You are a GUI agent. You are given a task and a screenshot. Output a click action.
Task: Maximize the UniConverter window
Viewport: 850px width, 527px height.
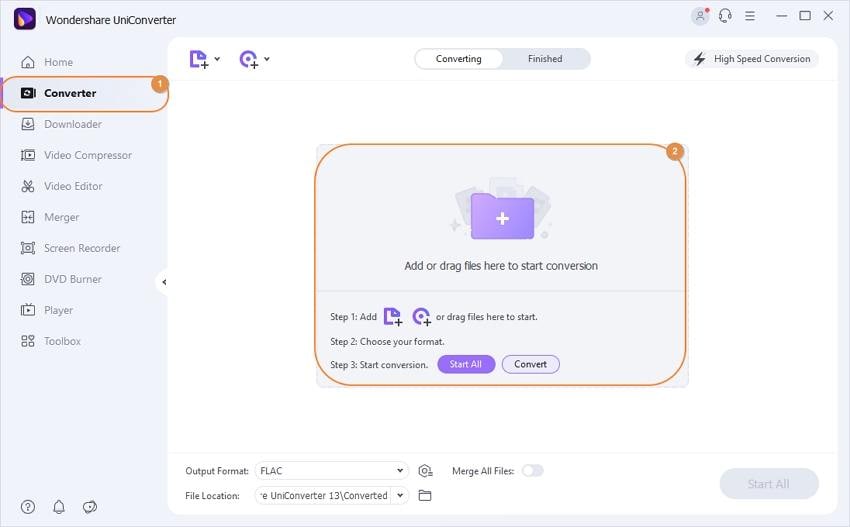tap(805, 16)
